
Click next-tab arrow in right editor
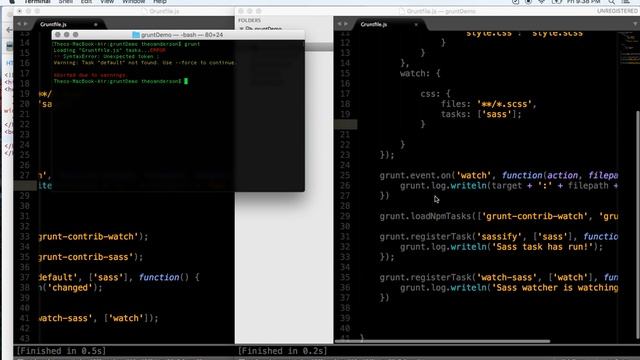(x=346, y=24)
